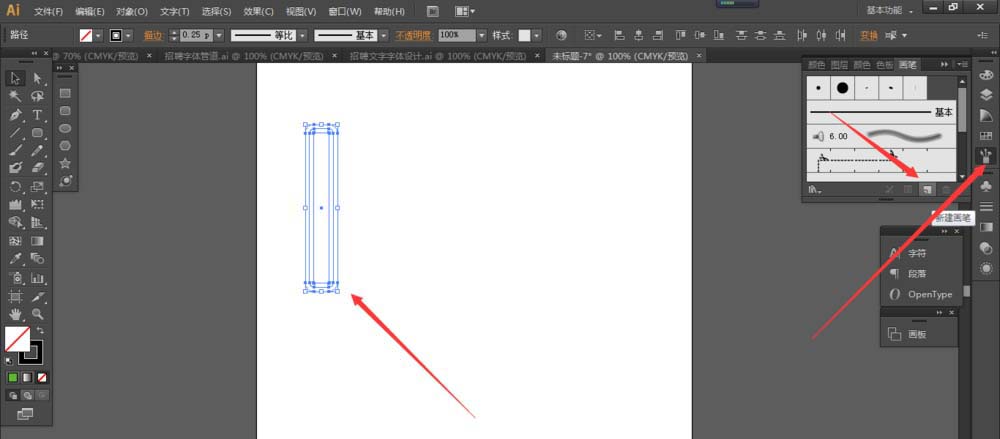Switch to 招聘文字字体设计.ai document tab
Image resolution: width=1000 pixels, height=439 pixels.
click(438, 56)
